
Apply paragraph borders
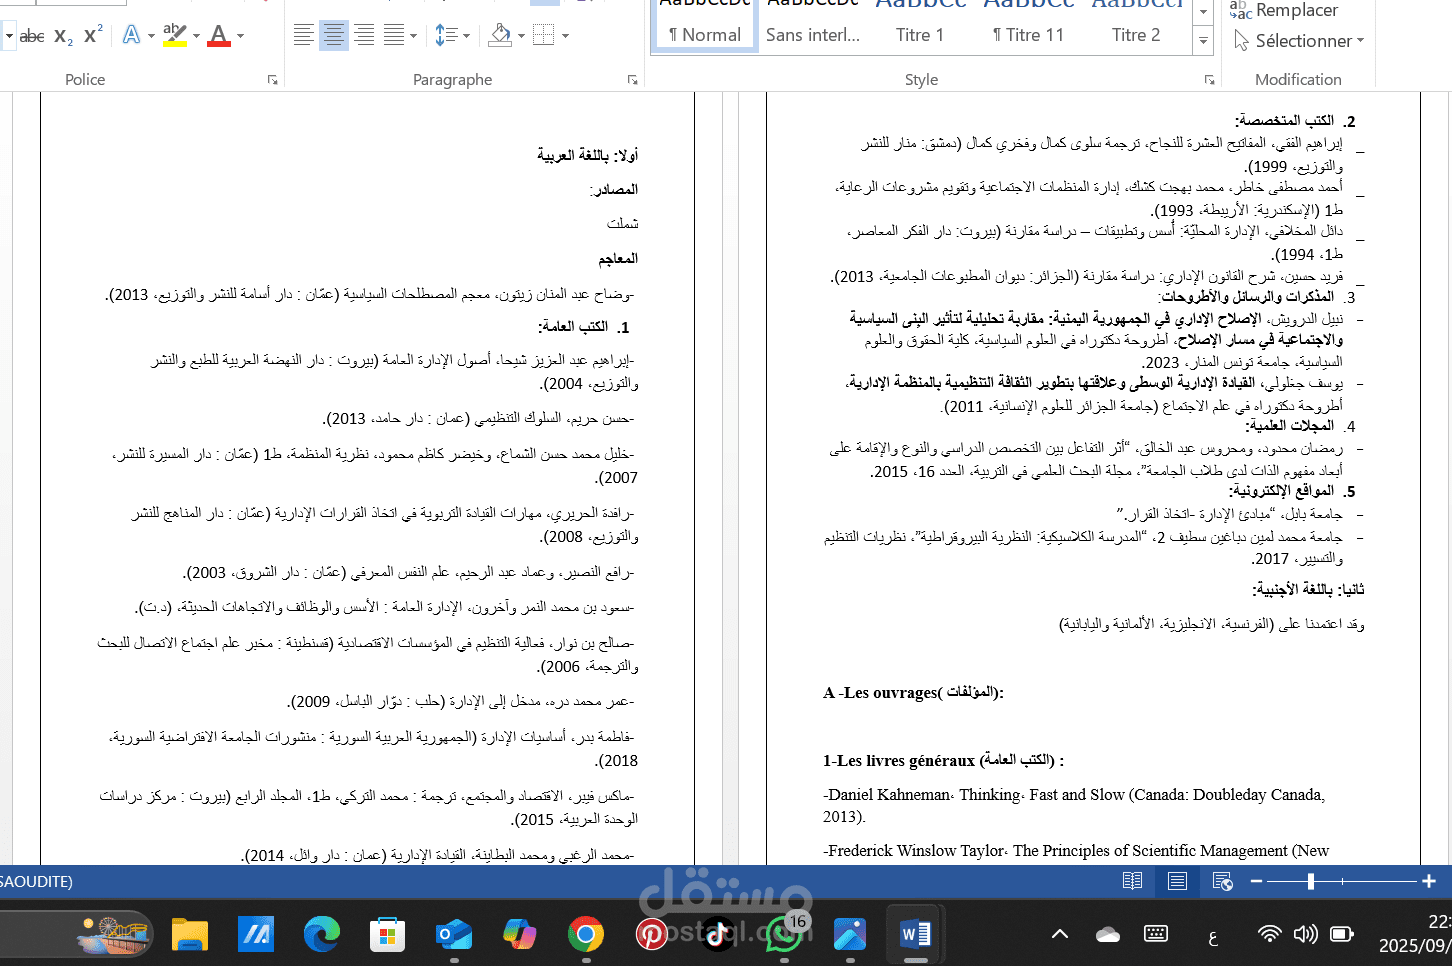[x=544, y=36]
